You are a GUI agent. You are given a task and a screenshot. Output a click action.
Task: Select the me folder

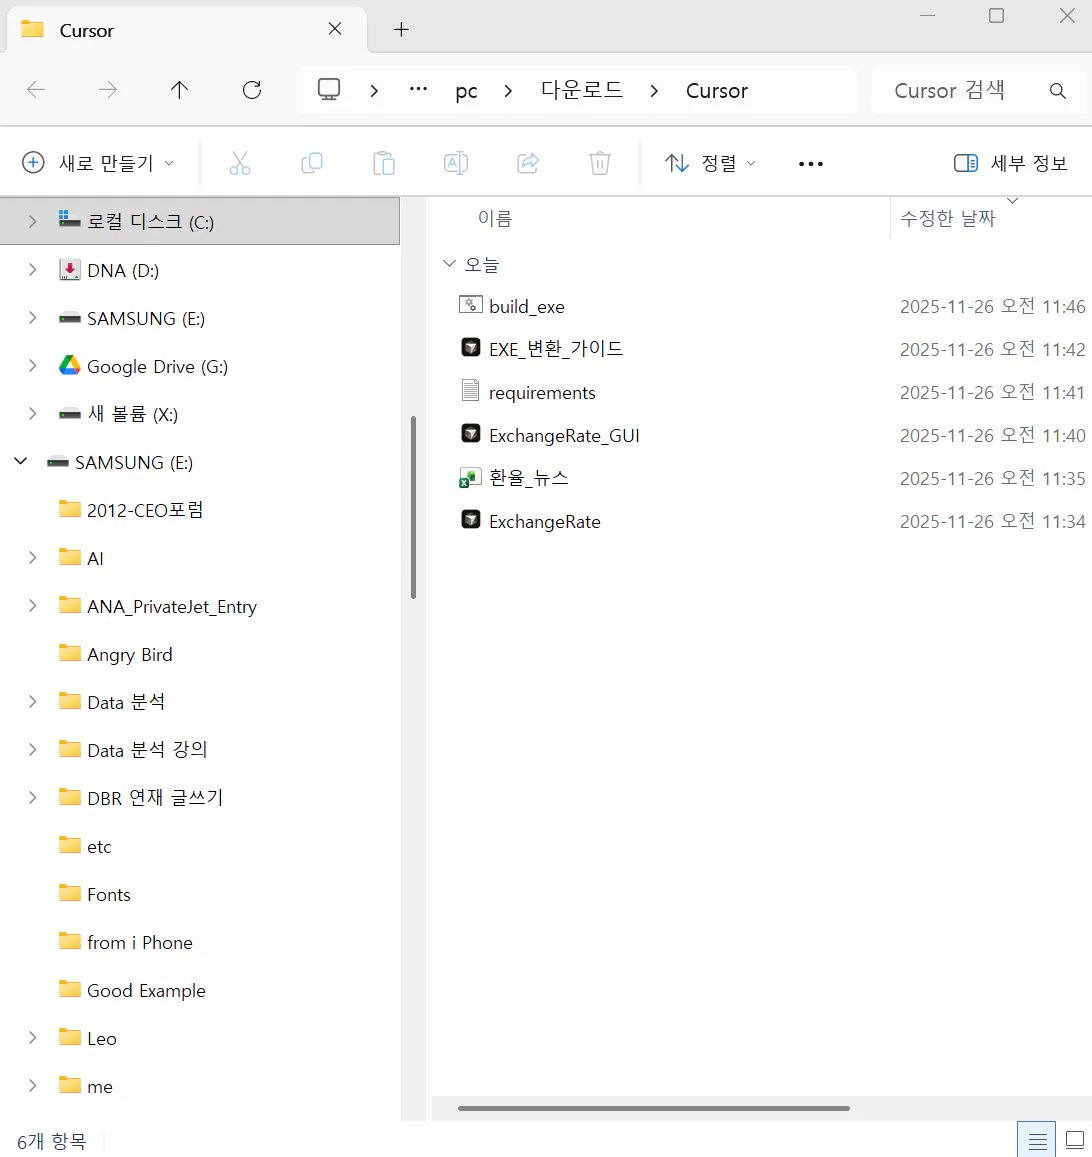100,1086
